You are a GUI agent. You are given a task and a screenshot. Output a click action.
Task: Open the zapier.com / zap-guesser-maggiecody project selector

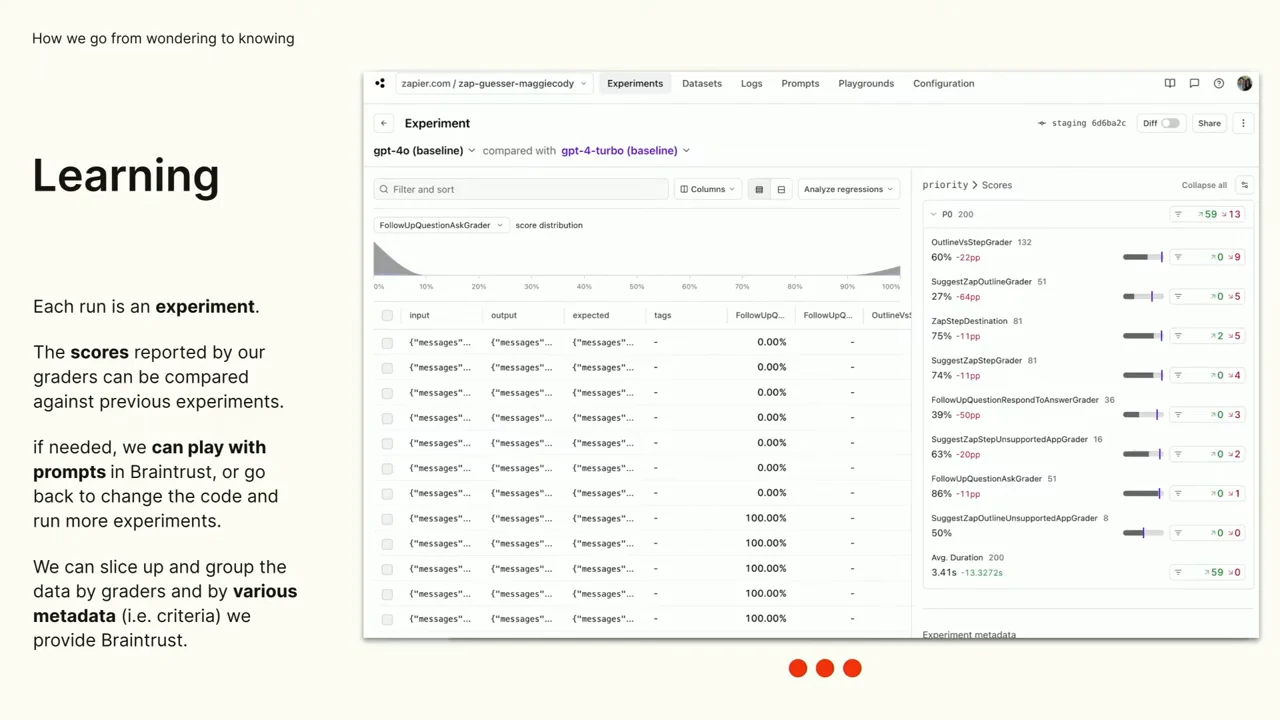coord(494,84)
